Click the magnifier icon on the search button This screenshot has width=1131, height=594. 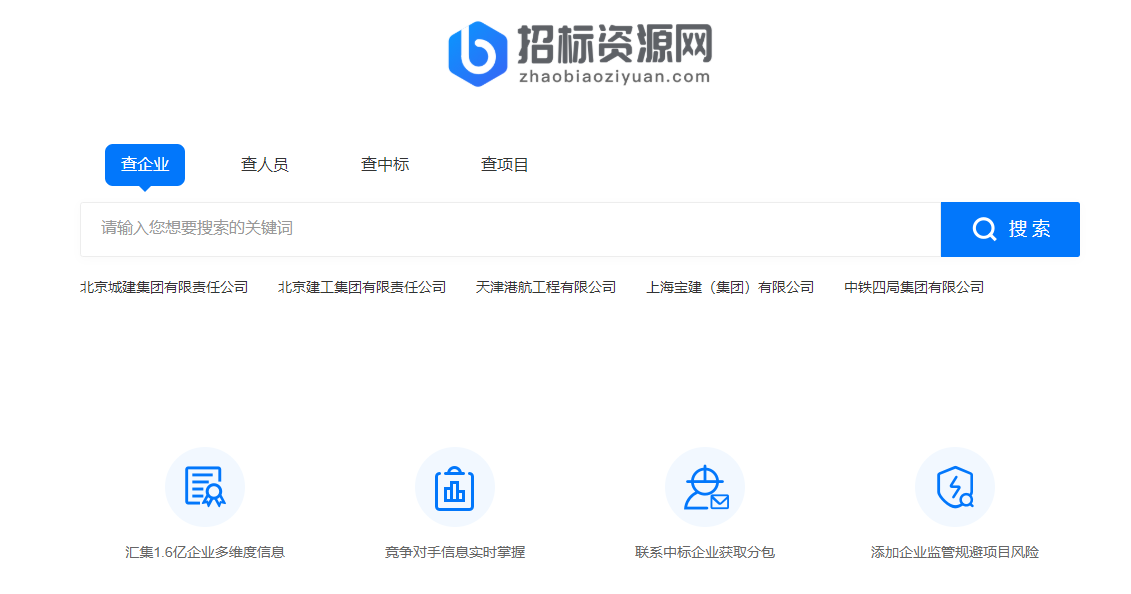click(984, 229)
